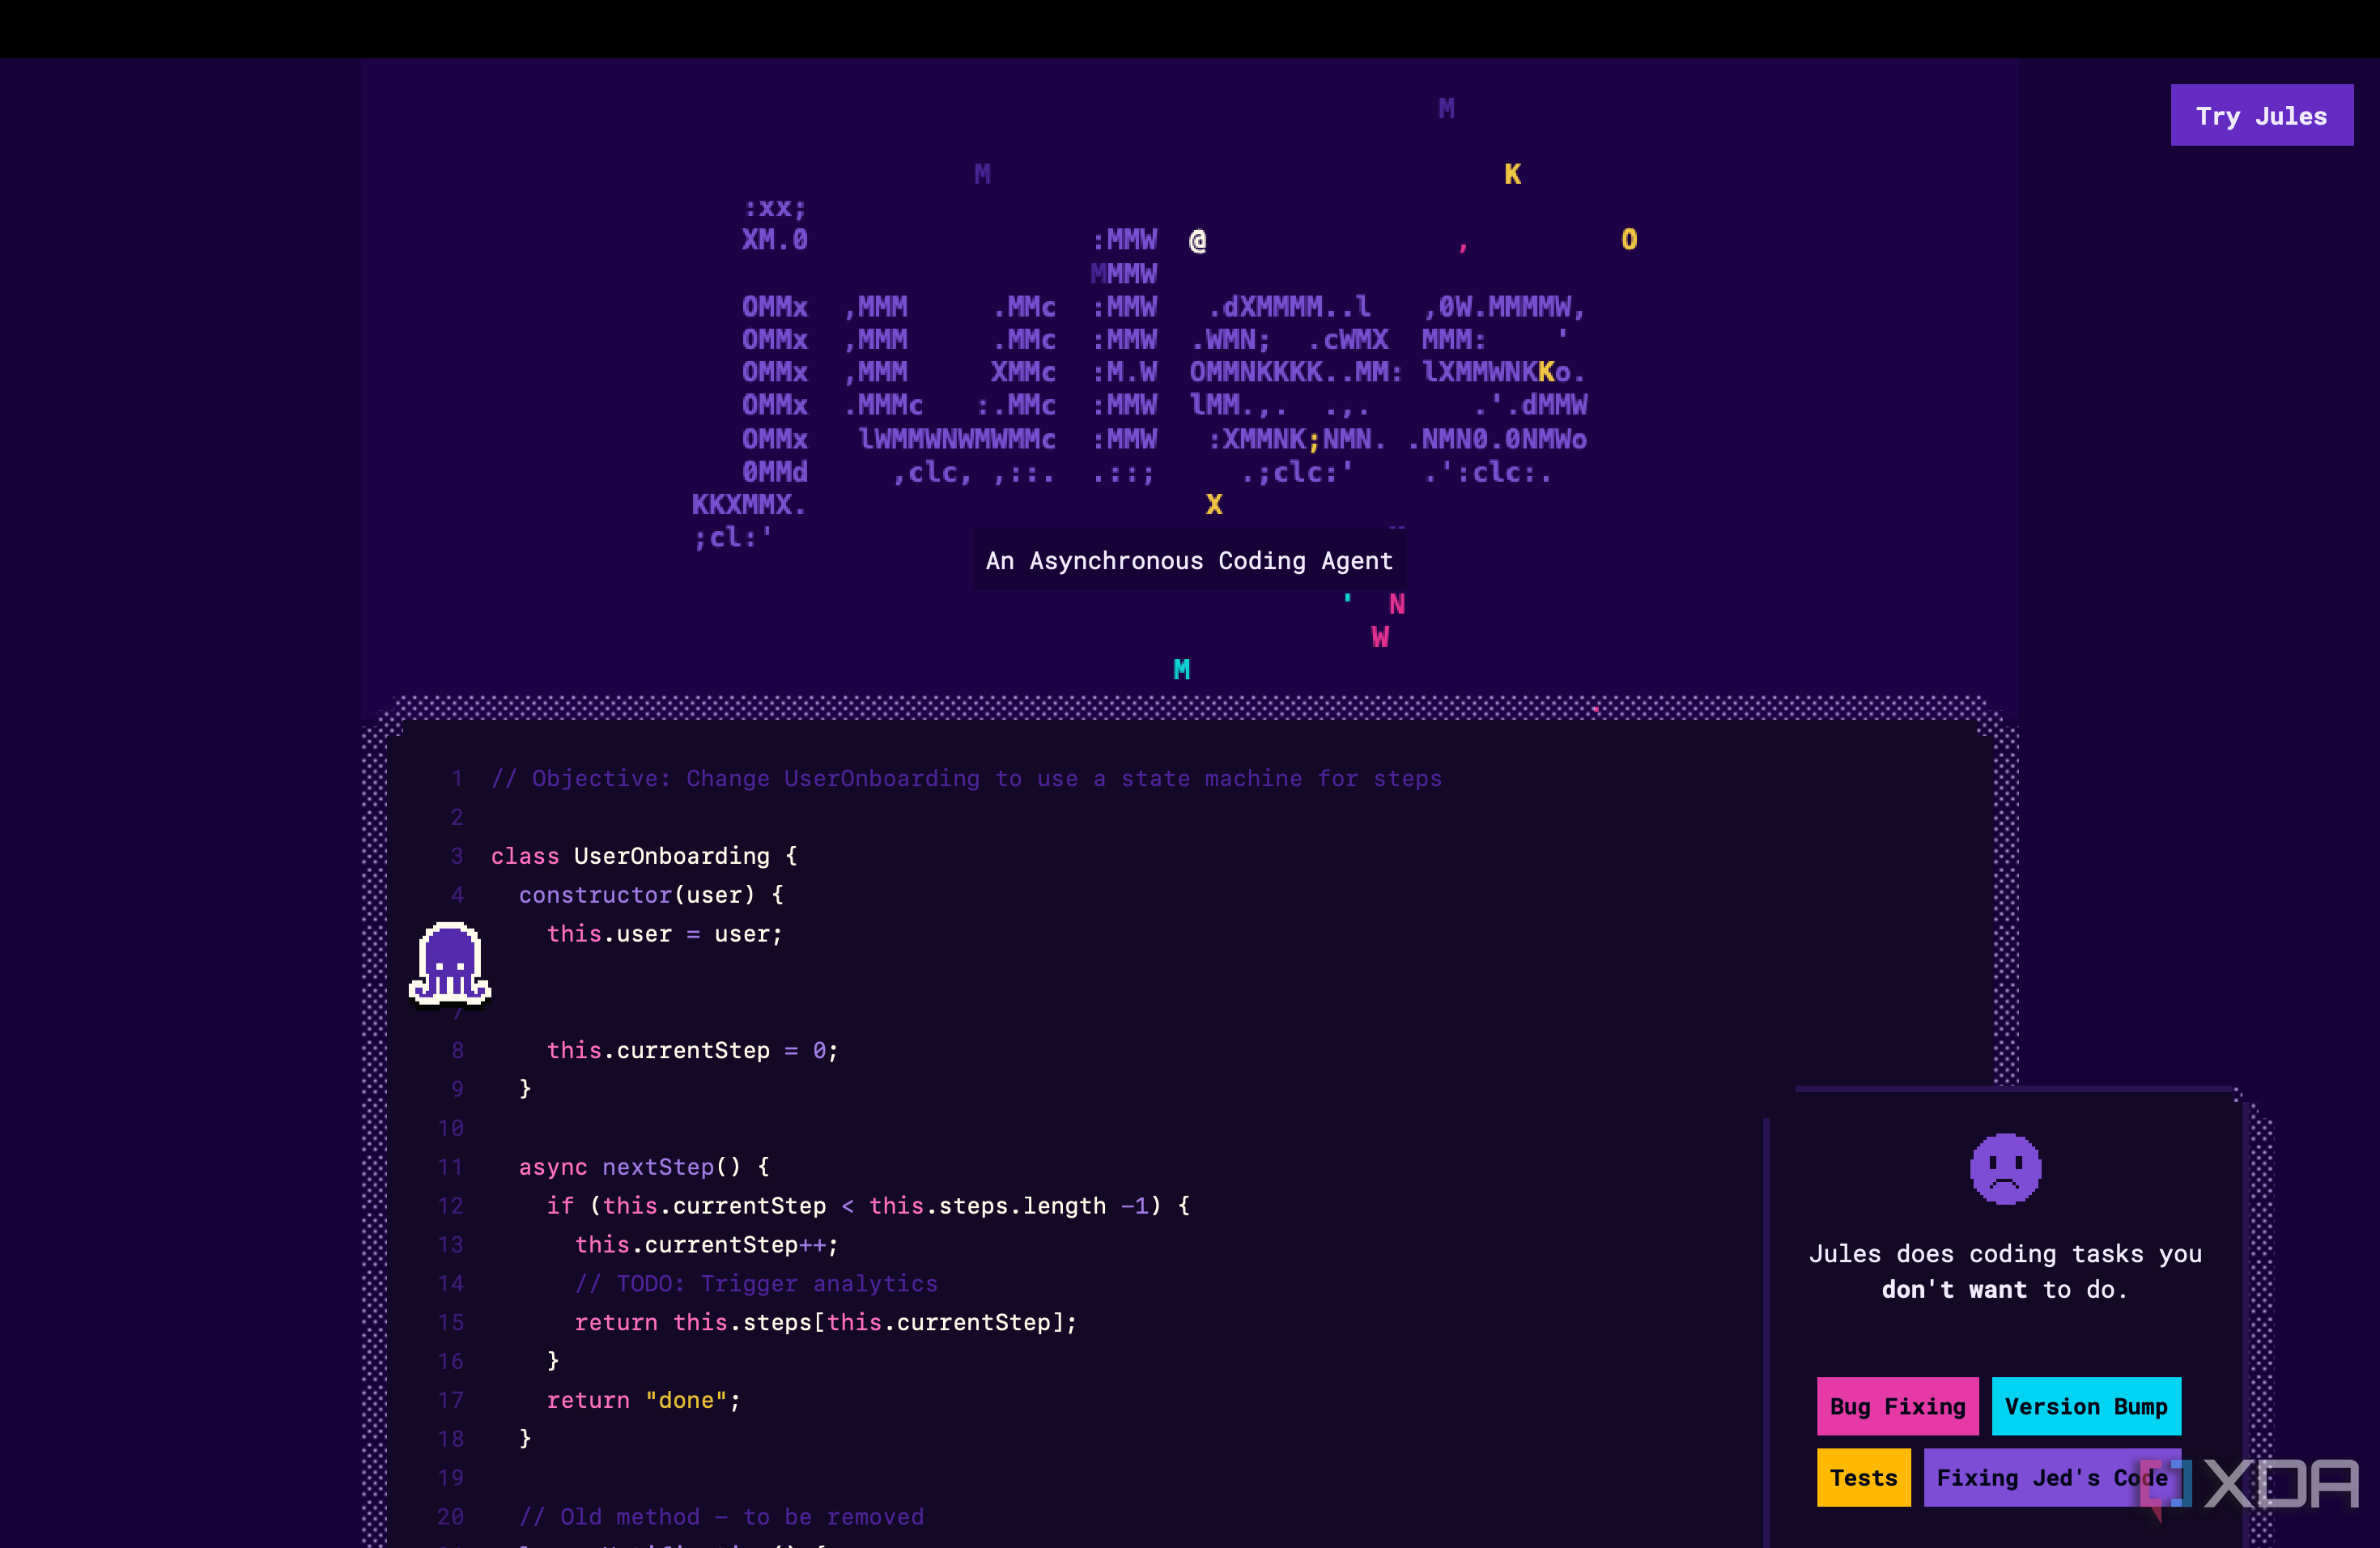The height and width of the screenshot is (1548, 2380).
Task: Click the sad face emoji icon
Action: [x=2005, y=1168]
